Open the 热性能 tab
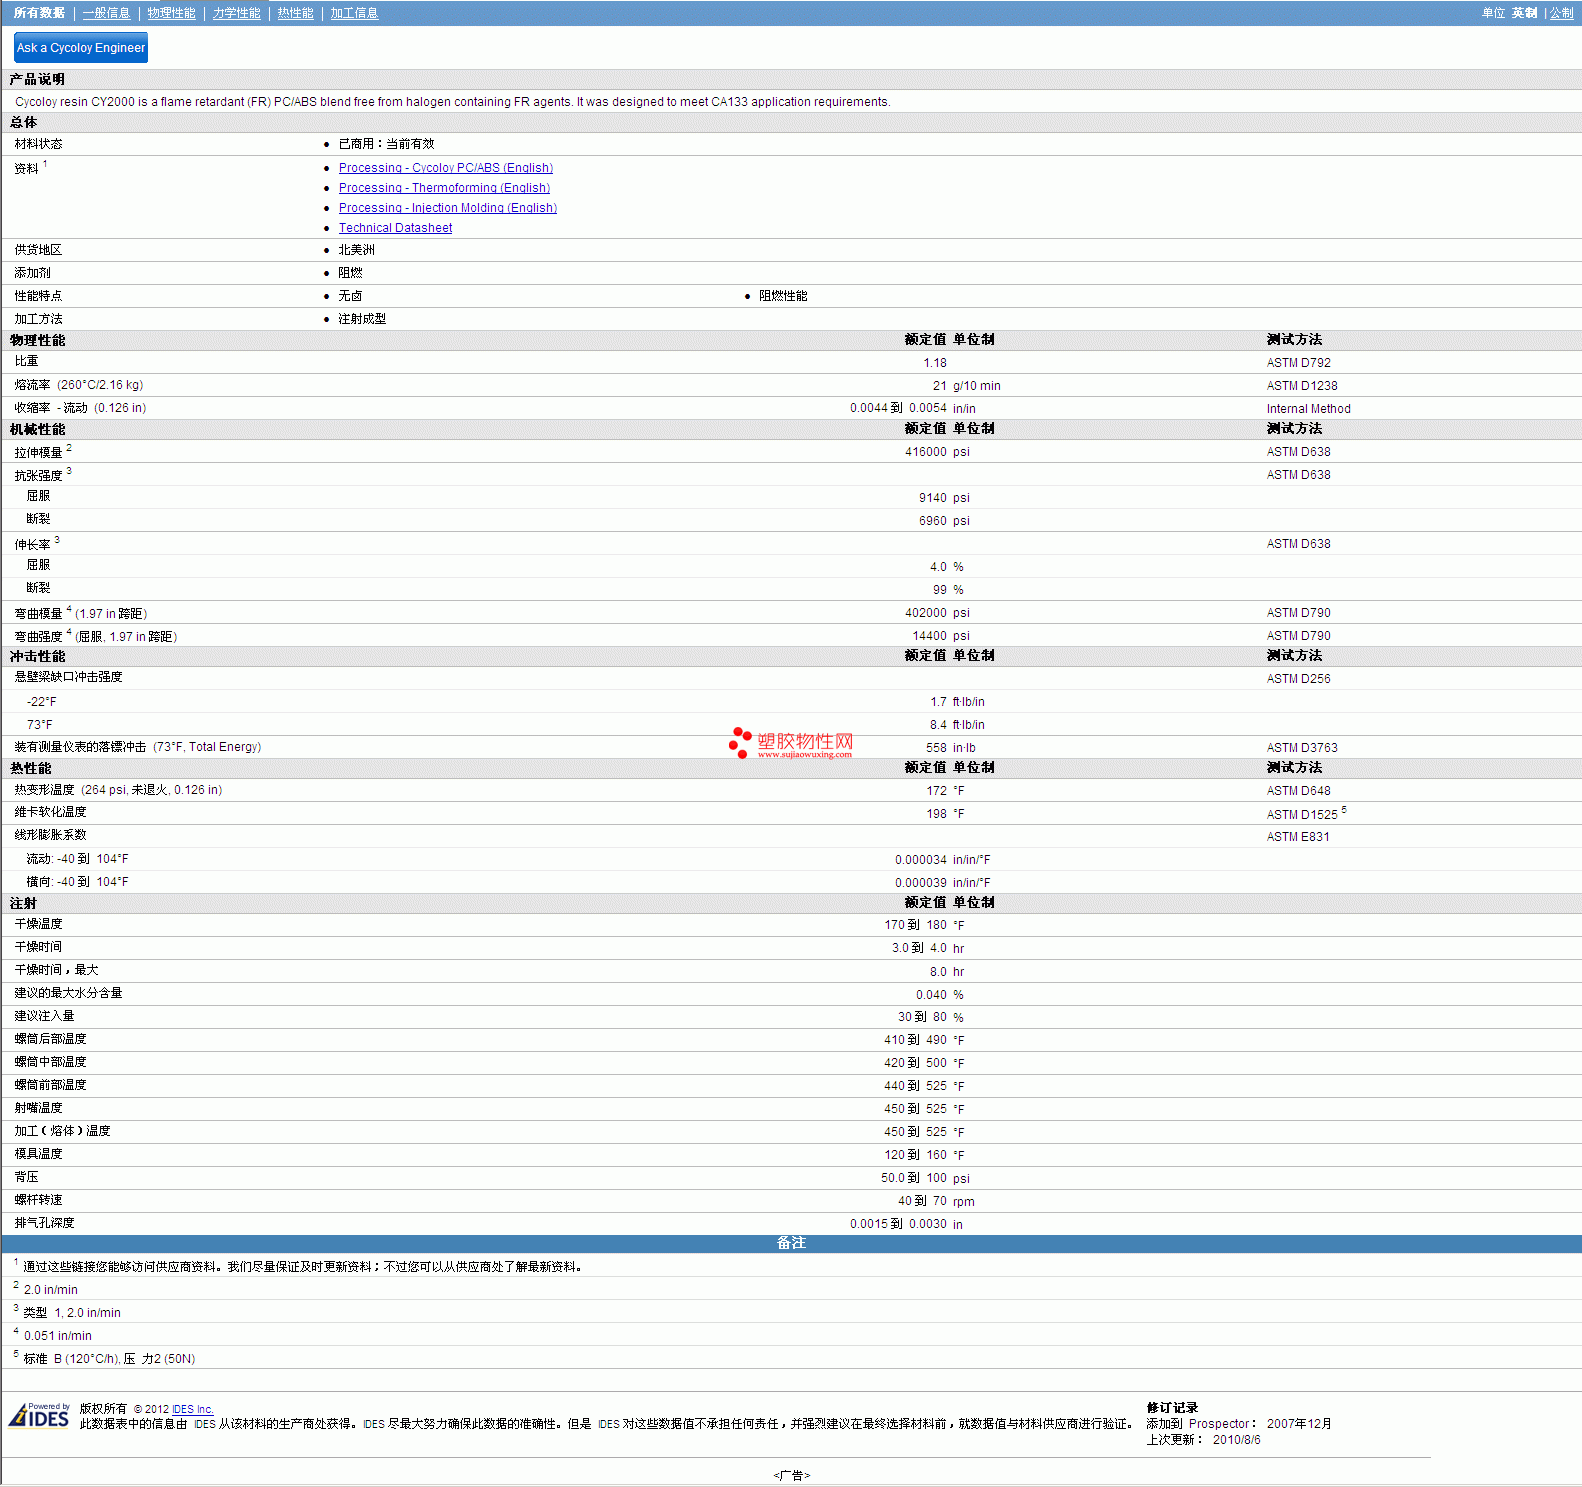This screenshot has width=1582, height=1487. [295, 13]
